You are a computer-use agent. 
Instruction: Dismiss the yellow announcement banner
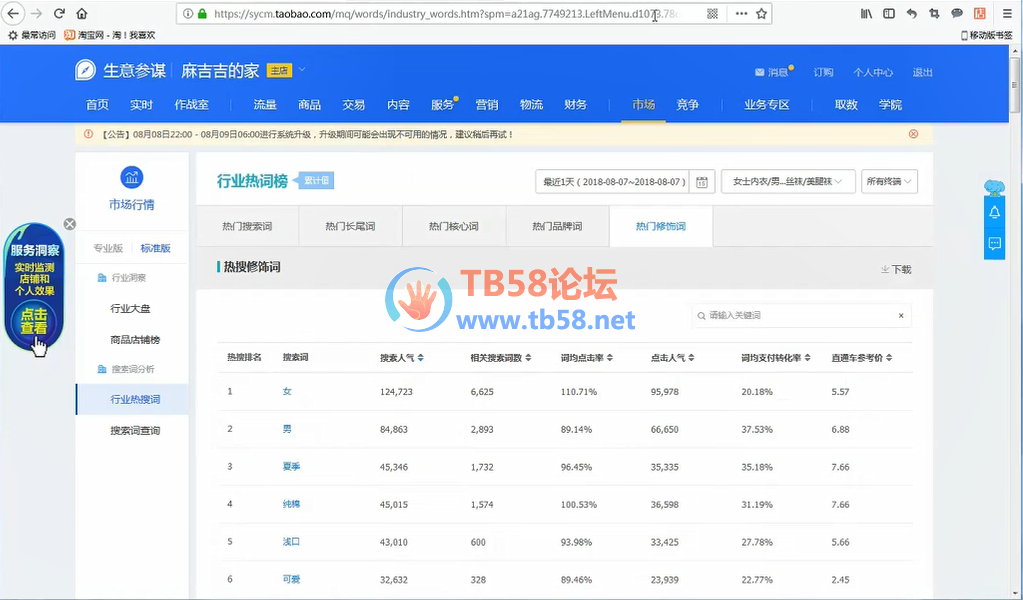click(x=913, y=134)
